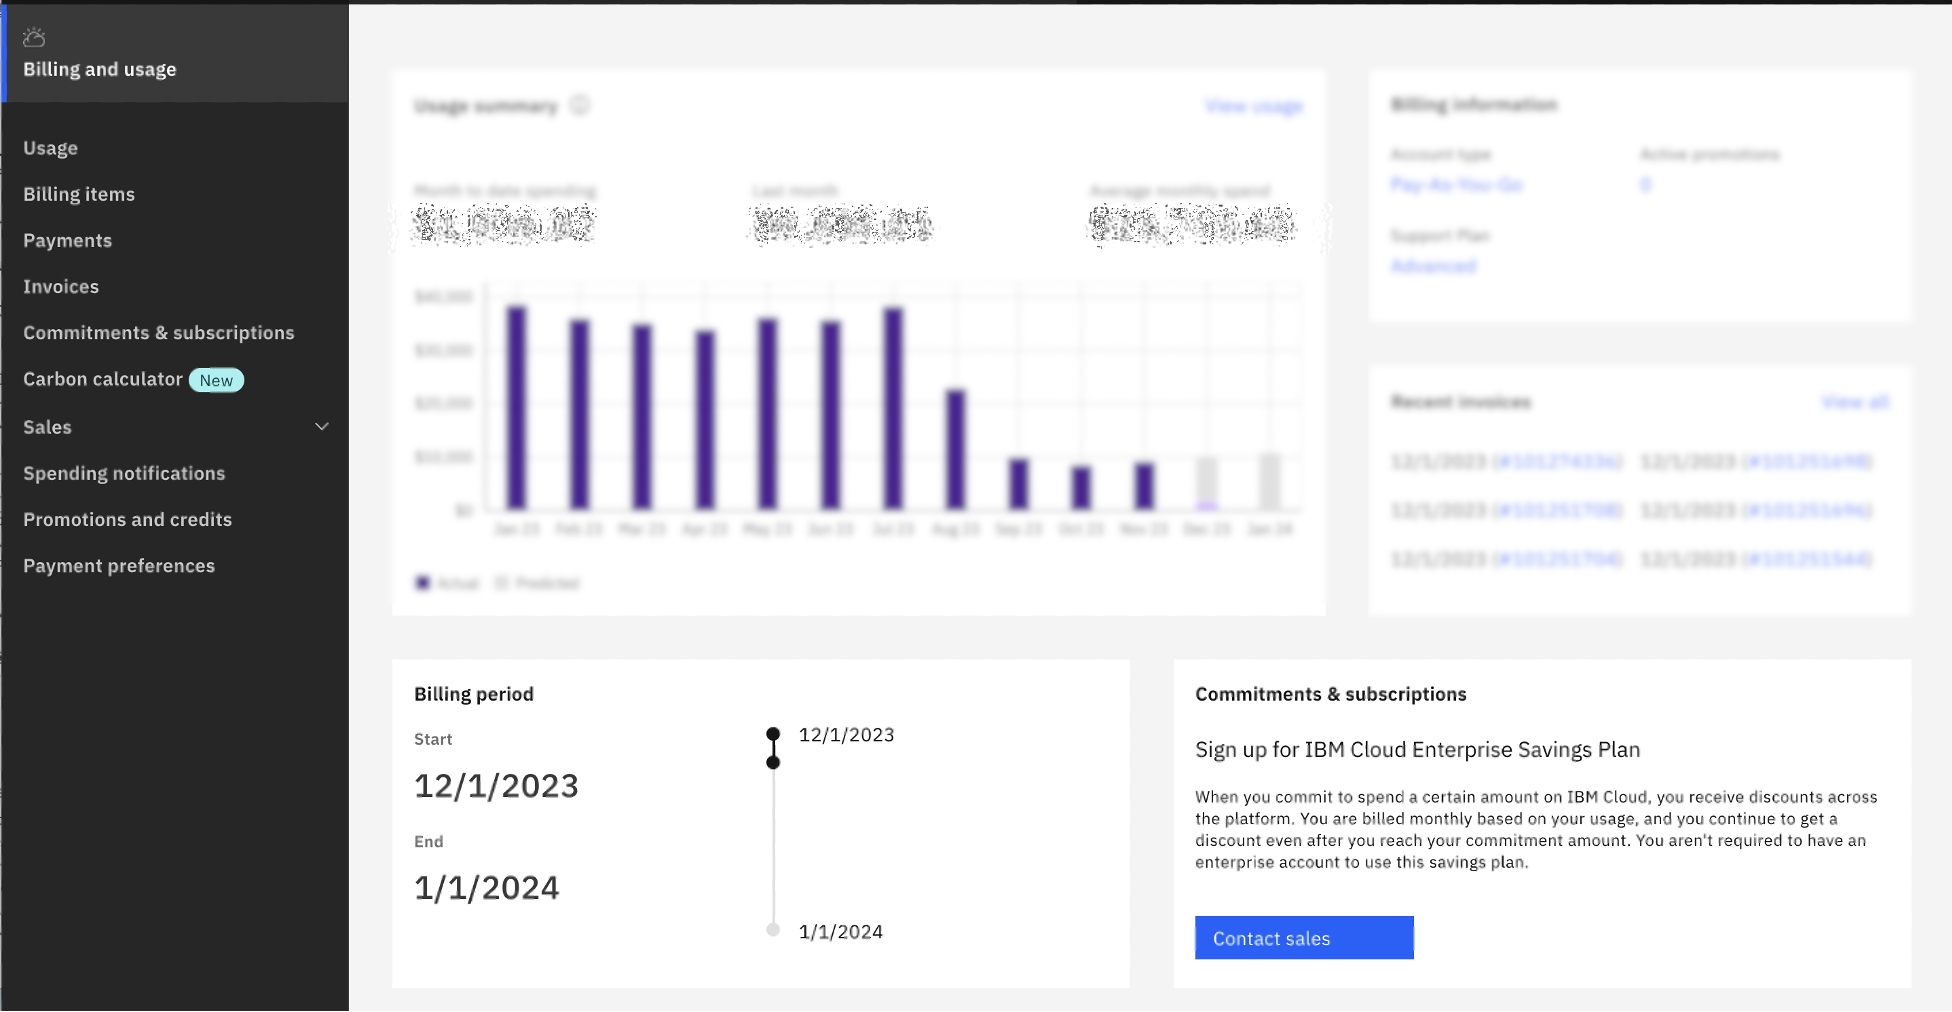This screenshot has width=1952, height=1012.
Task: Click the large 1/1/2024 value under End
Action: pyautogui.click(x=487, y=888)
